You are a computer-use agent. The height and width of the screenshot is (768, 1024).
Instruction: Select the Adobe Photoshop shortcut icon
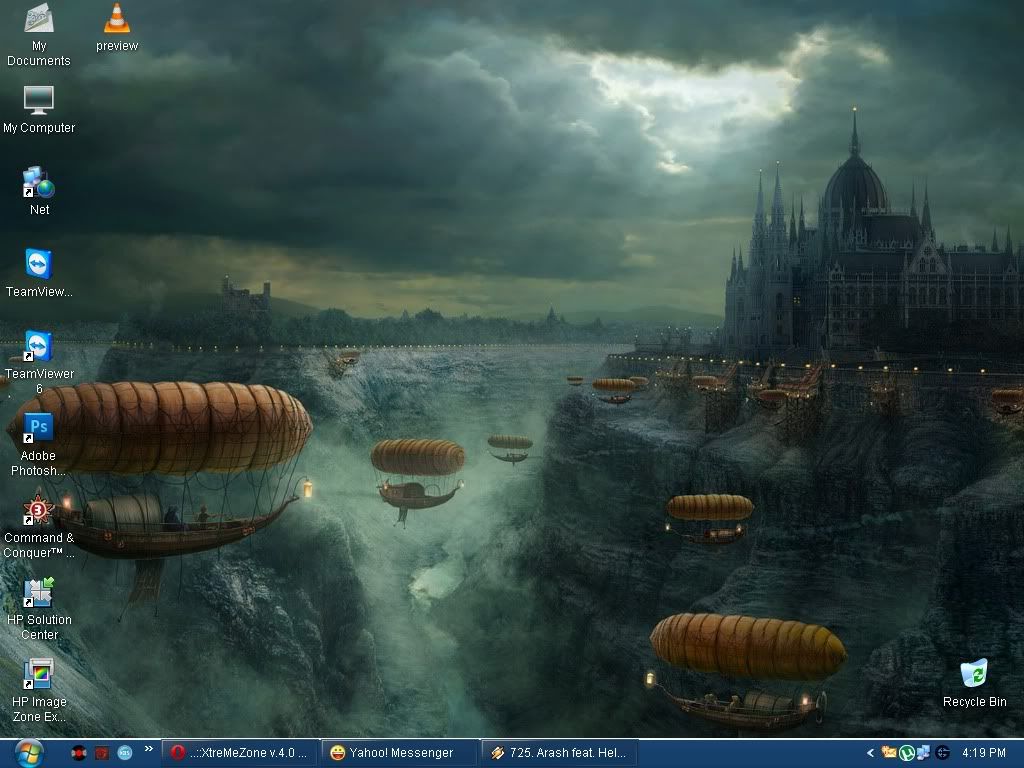click(38, 444)
